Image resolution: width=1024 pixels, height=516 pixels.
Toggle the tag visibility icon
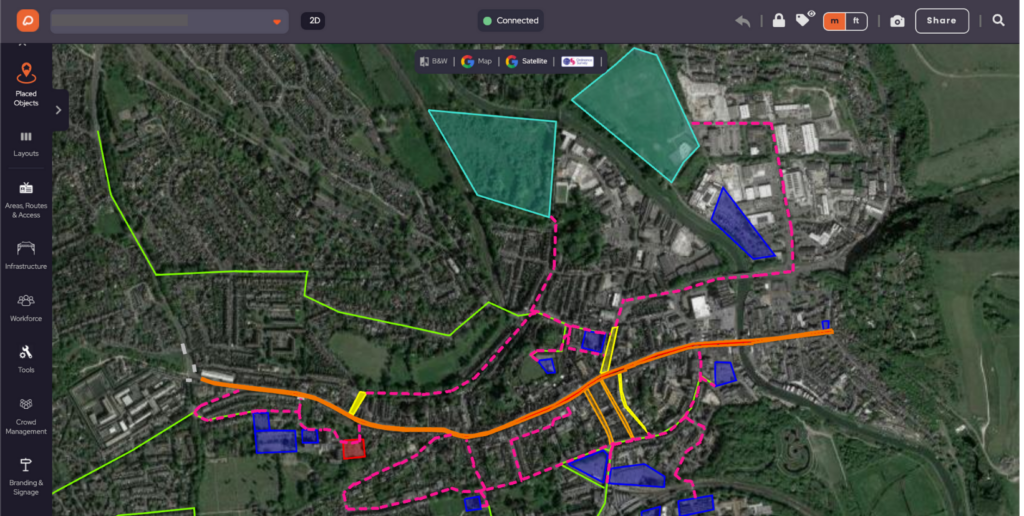coord(805,20)
